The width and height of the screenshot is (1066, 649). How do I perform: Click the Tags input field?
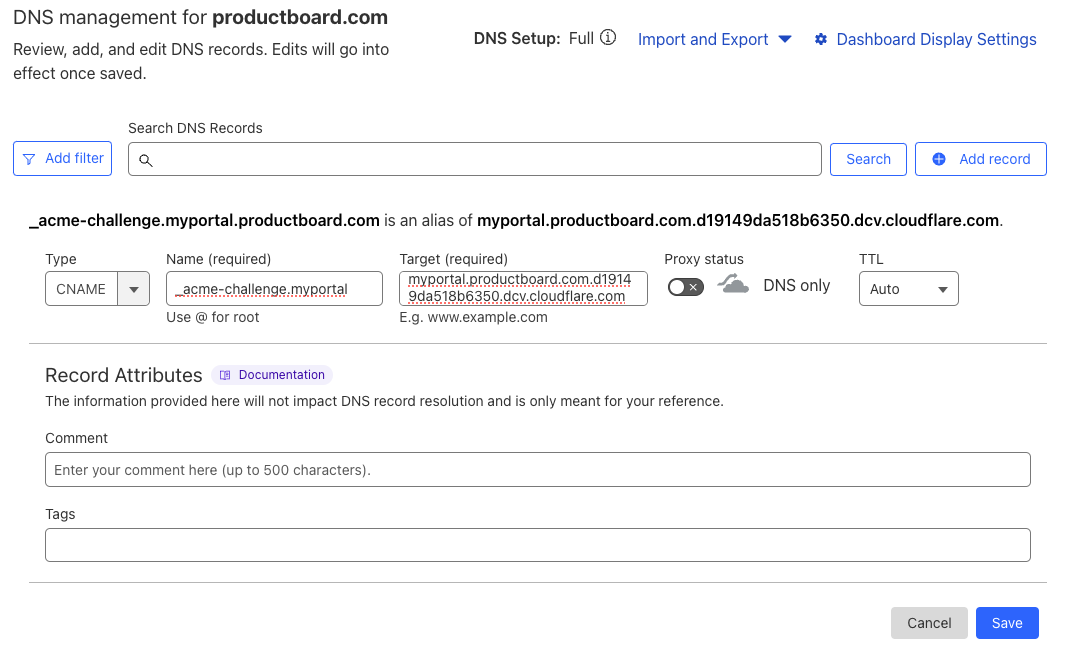click(x=538, y=545)
